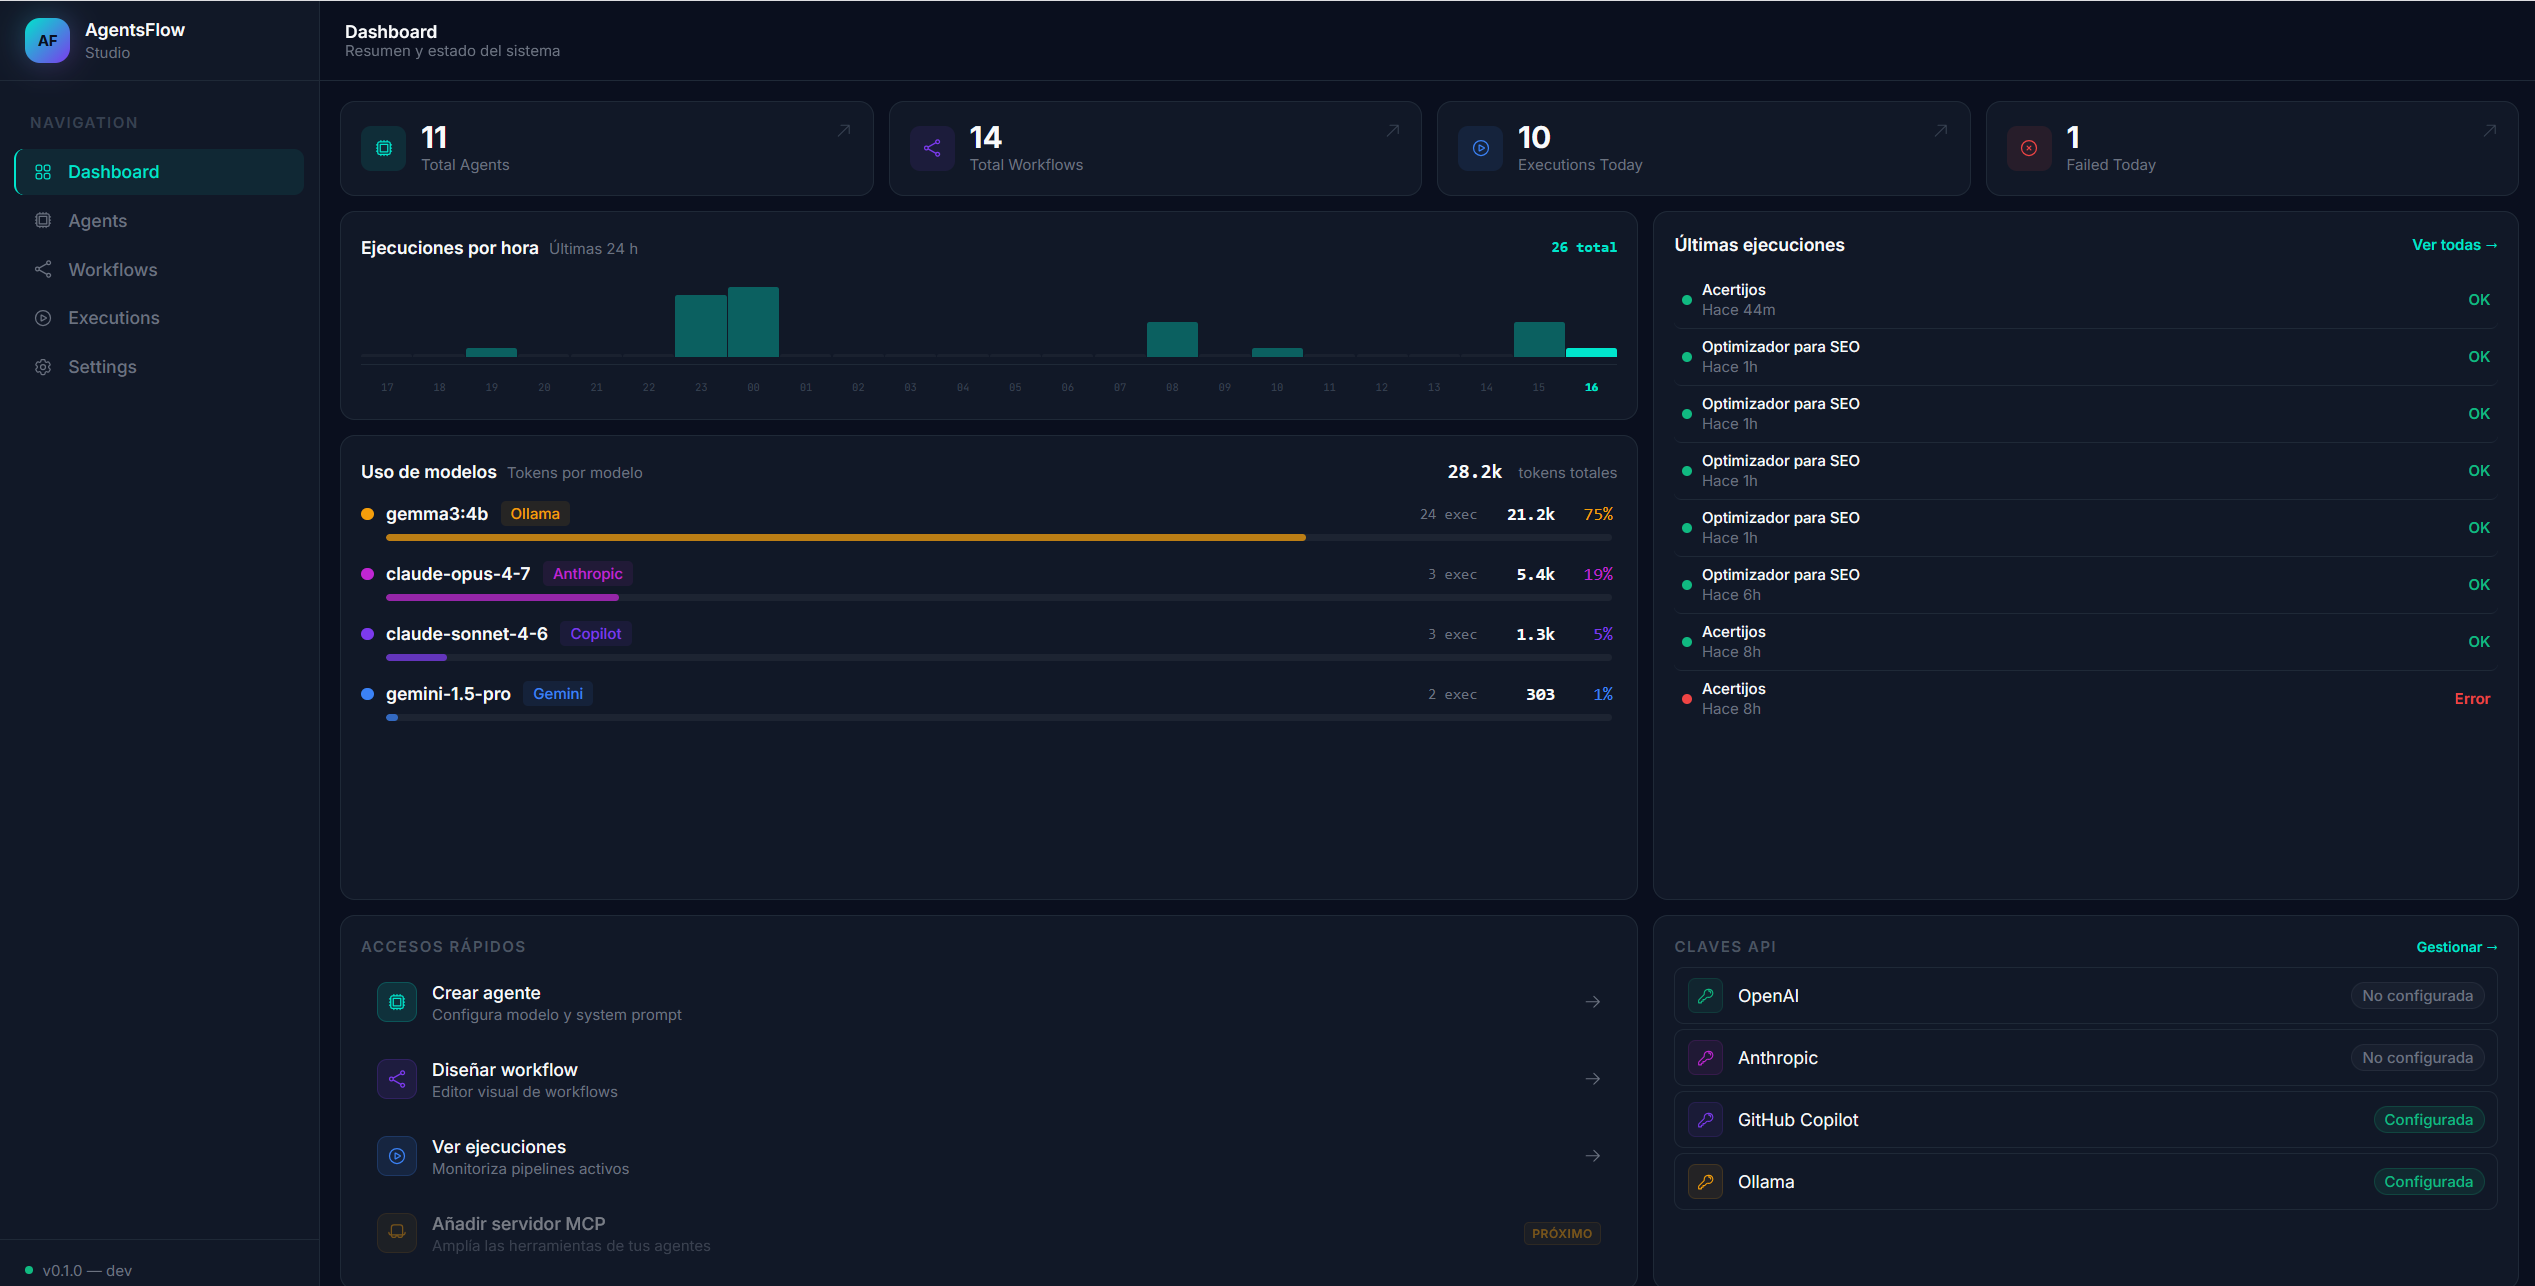
Task: Open Workflows in the sidebar
Action: (x=159, y=270)
